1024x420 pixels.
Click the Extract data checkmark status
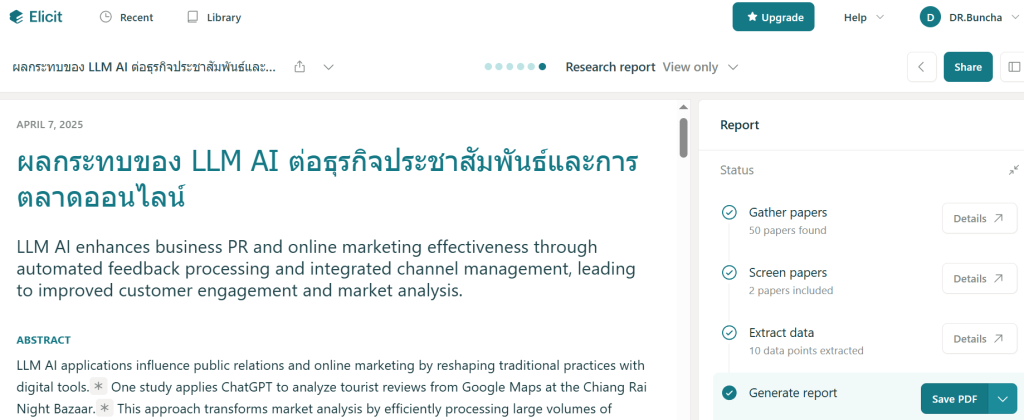(x=729, y=333)
